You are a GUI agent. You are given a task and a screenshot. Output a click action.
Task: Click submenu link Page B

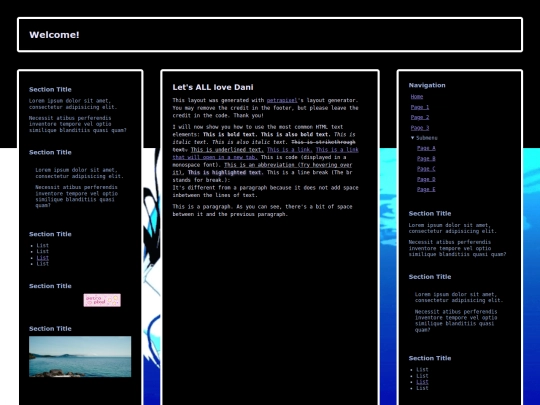426,158
